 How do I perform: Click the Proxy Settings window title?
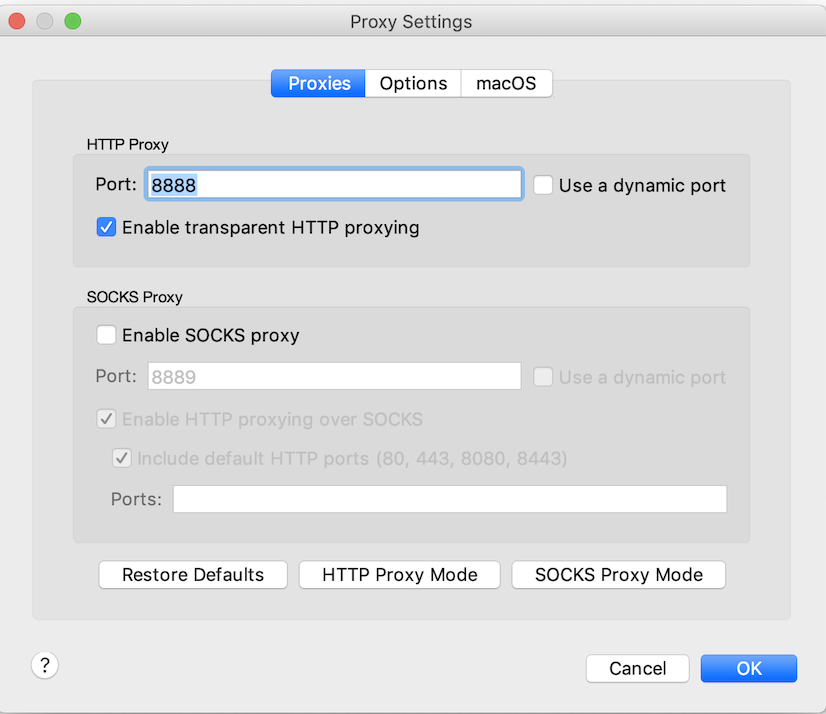(411, 22)
